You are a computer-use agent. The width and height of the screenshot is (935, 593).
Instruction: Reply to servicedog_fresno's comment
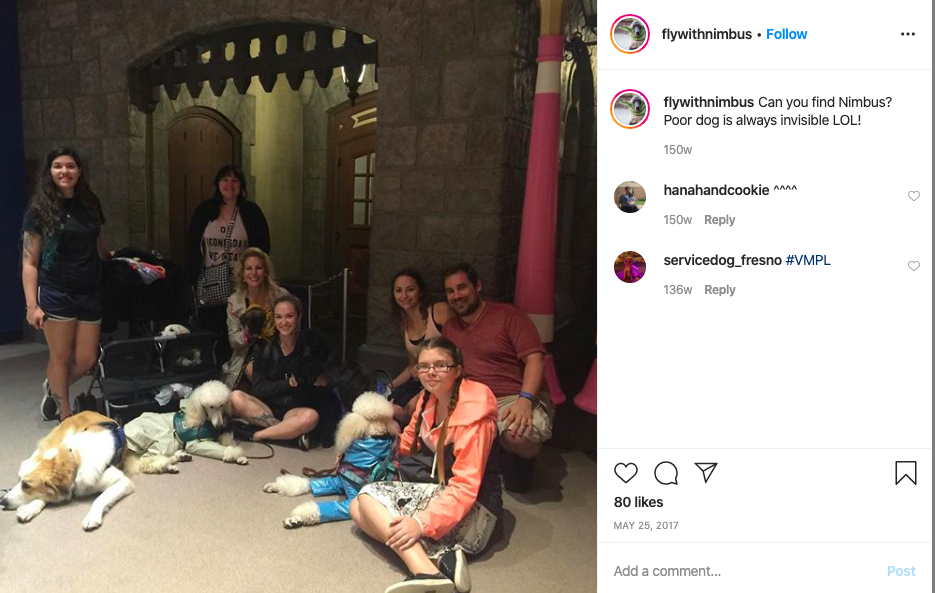pos(719,289)
